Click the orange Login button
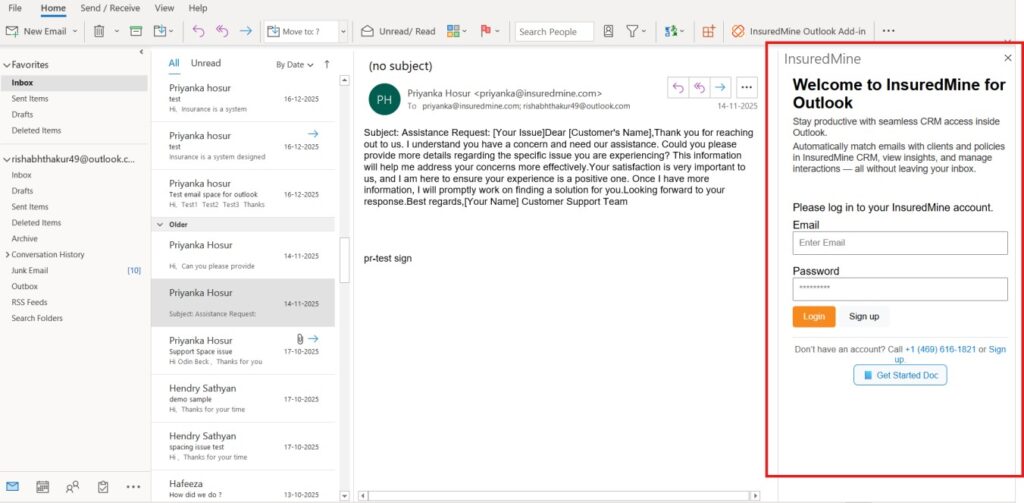The height and width of the screenshot is (503, 1024). (x=813, y=316)
